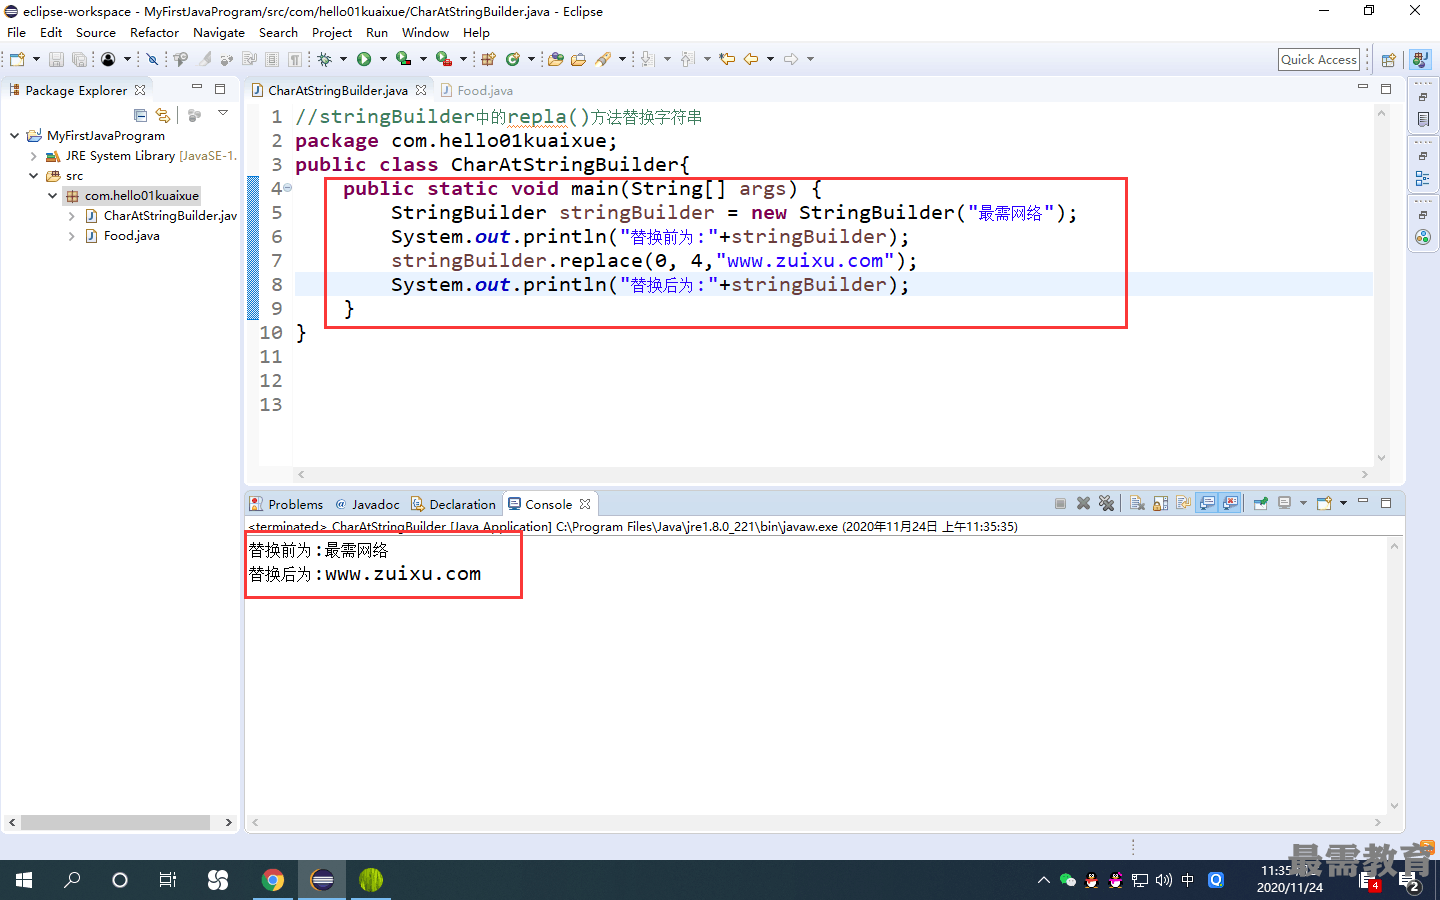Click the Open Perspective icon
Viewport: 1440px width, 900px height.
1388,60
